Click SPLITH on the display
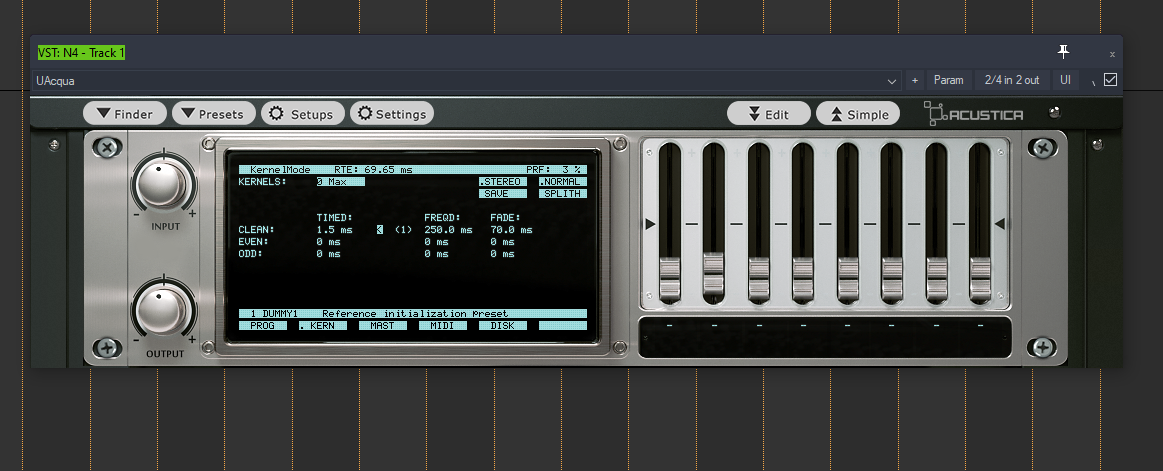1163x471 pixels. click(563, 194)
